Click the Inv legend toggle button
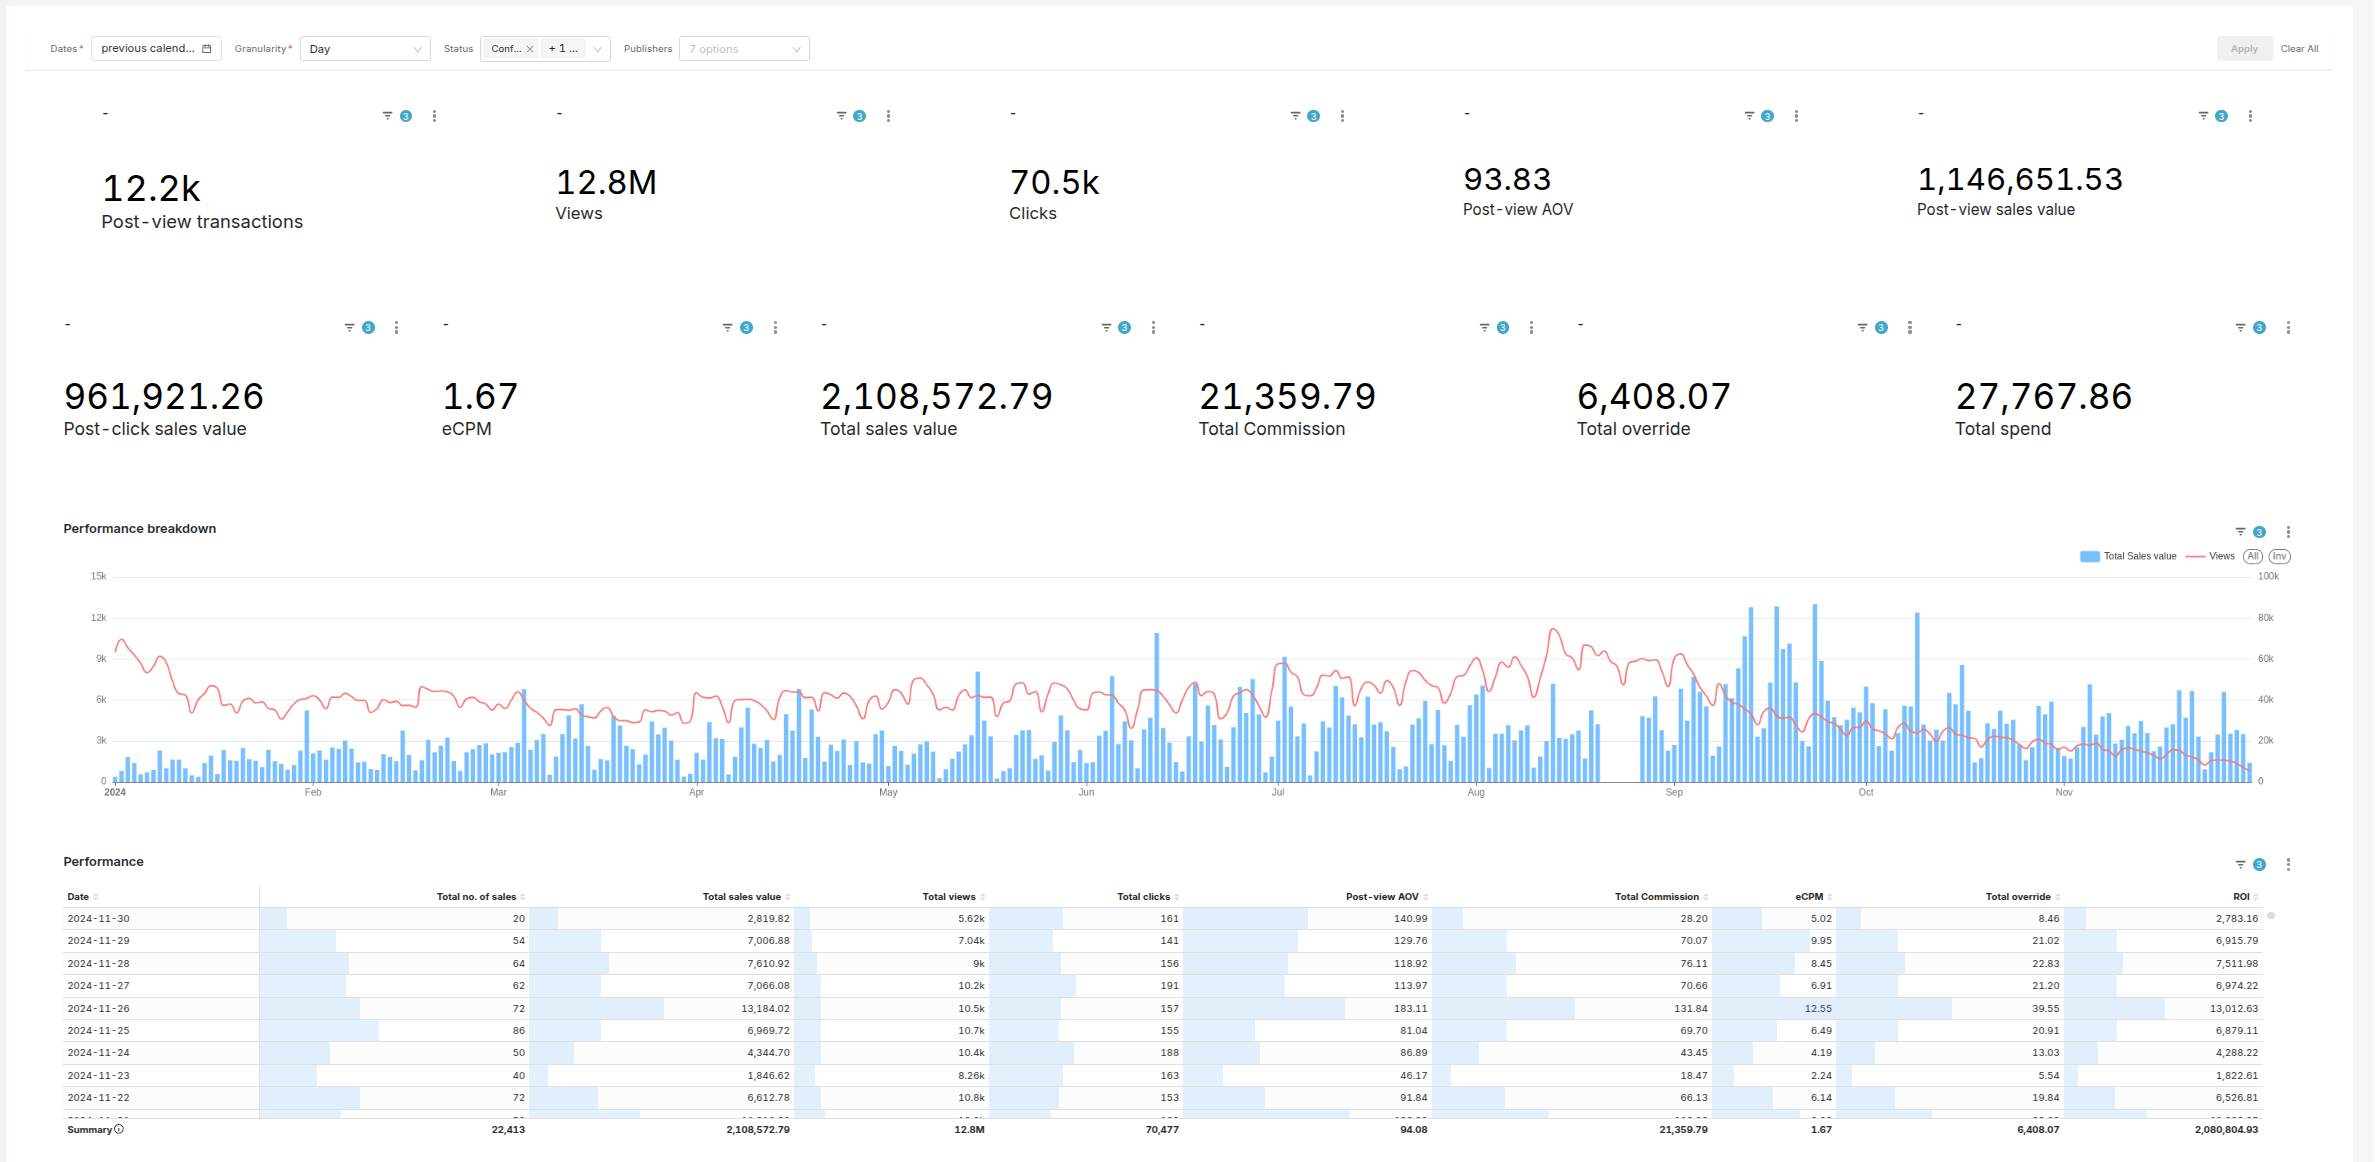The width and height of the screenshot is (2375, 1162). click(2279, 557)
